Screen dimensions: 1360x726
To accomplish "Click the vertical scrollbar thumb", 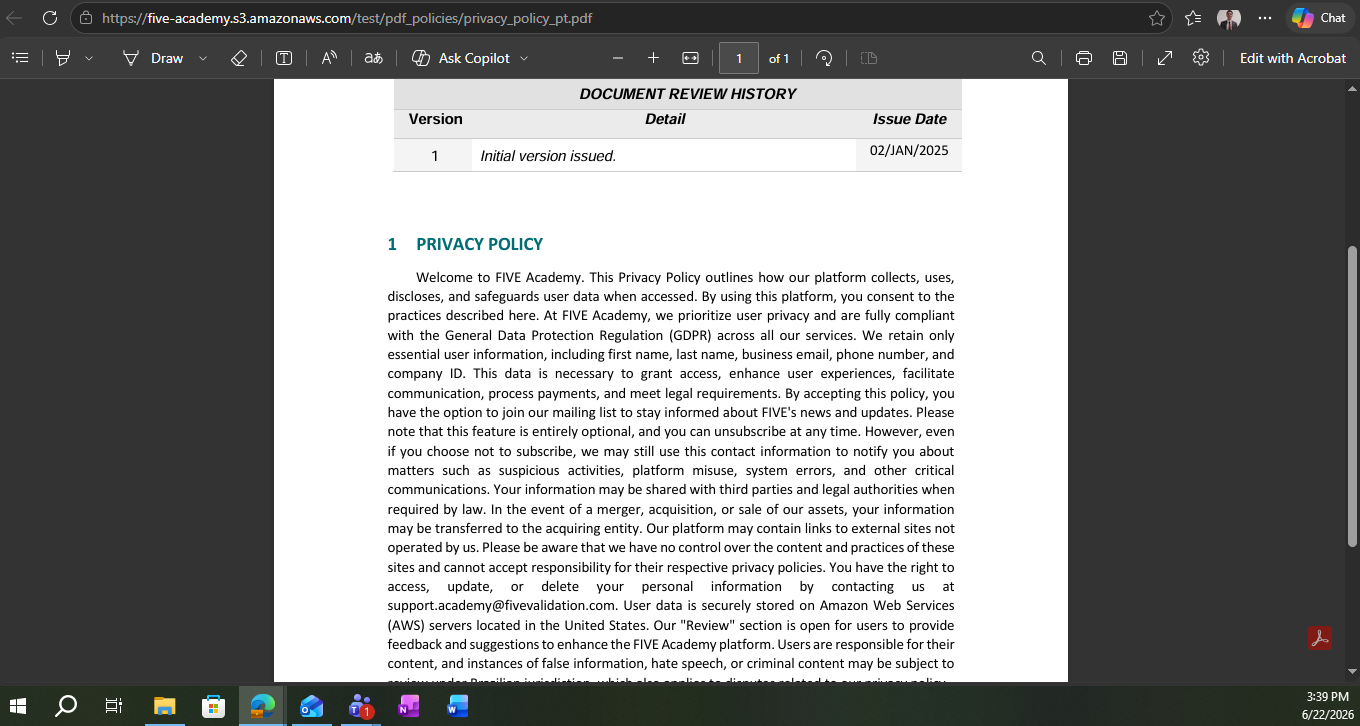I will coord(1352,395).
